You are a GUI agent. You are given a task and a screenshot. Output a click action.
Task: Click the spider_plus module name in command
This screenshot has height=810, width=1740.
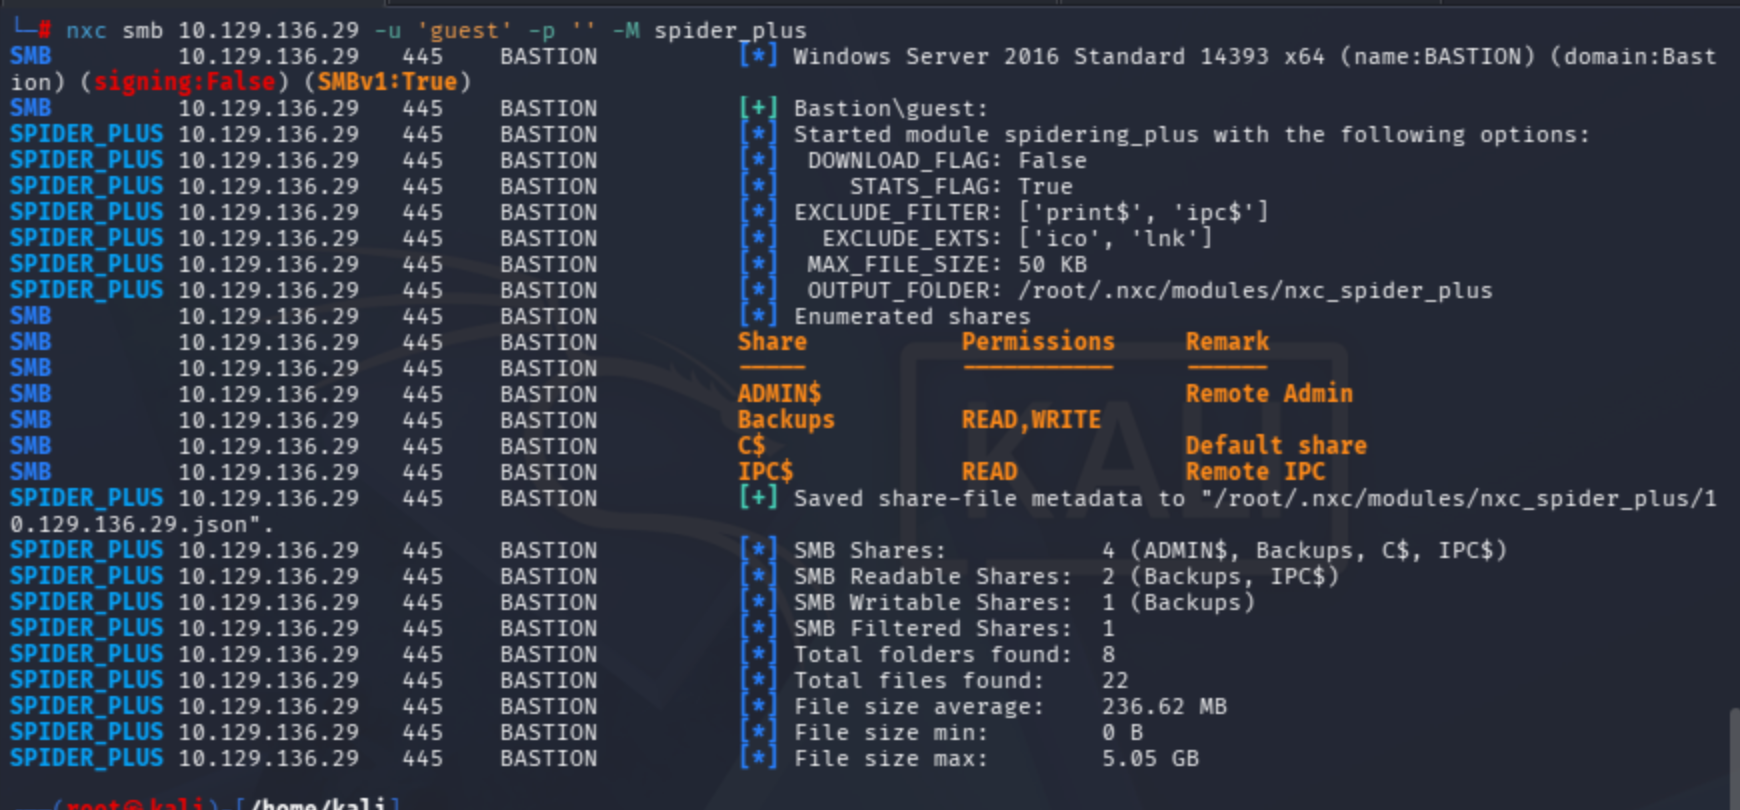click(730, 30)
